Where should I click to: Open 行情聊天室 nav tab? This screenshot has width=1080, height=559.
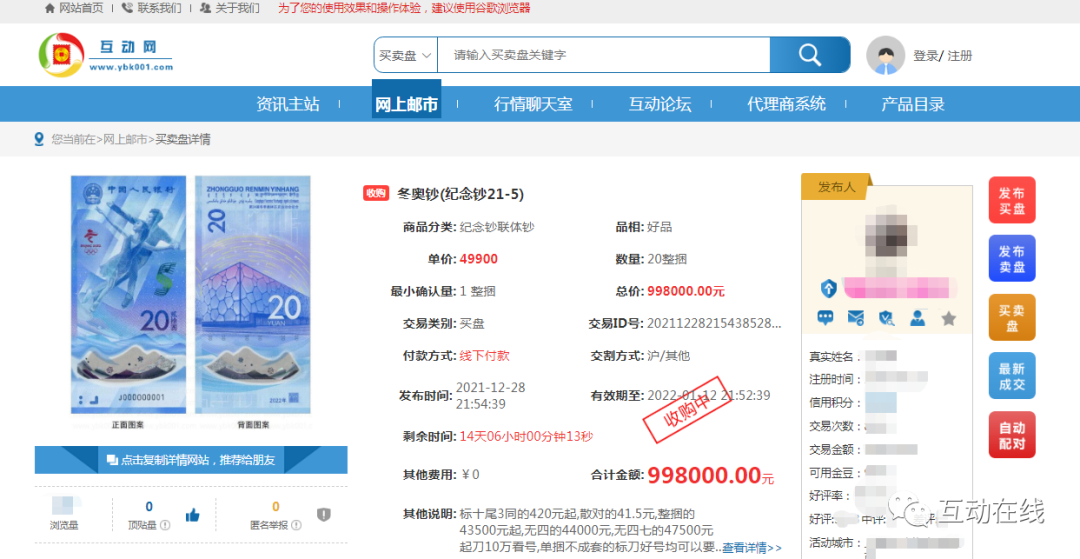click(x=533, y=105)
